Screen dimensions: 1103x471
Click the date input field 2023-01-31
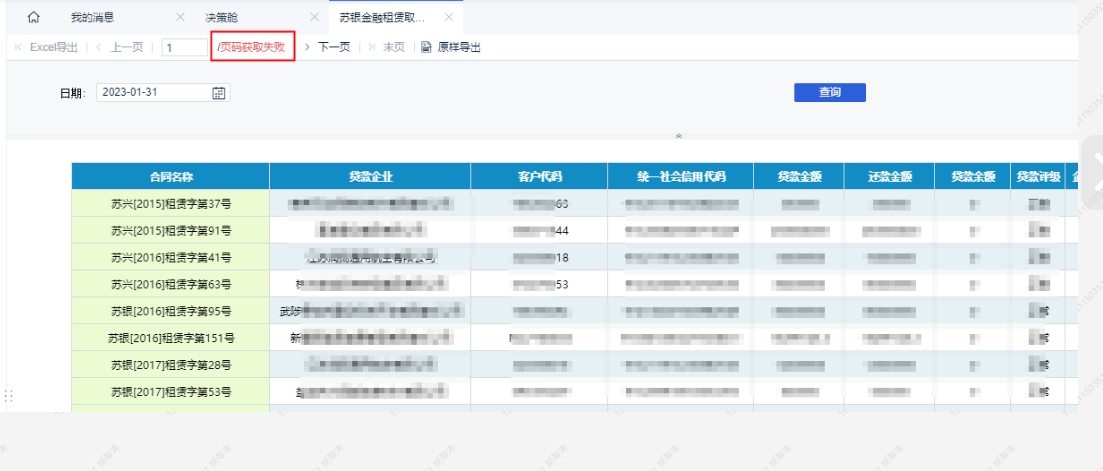coord(163,93)
